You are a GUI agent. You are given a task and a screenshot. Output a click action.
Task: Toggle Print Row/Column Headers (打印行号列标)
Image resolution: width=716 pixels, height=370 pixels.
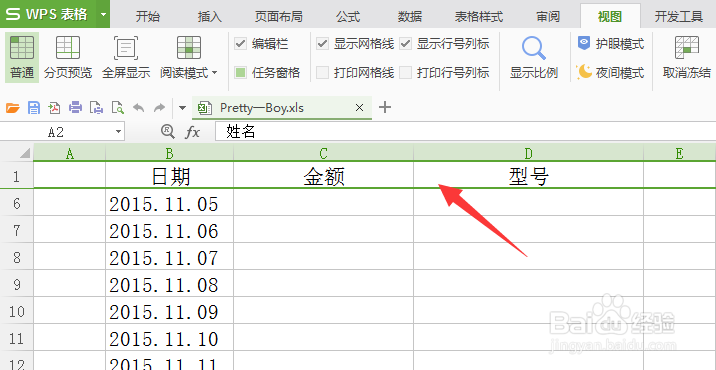pyautogui.click(x=405, y=72)
